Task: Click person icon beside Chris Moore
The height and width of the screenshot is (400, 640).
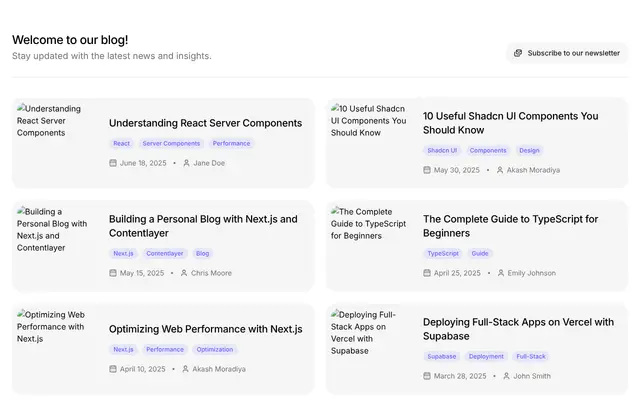Action: click(x=184, y=273)
